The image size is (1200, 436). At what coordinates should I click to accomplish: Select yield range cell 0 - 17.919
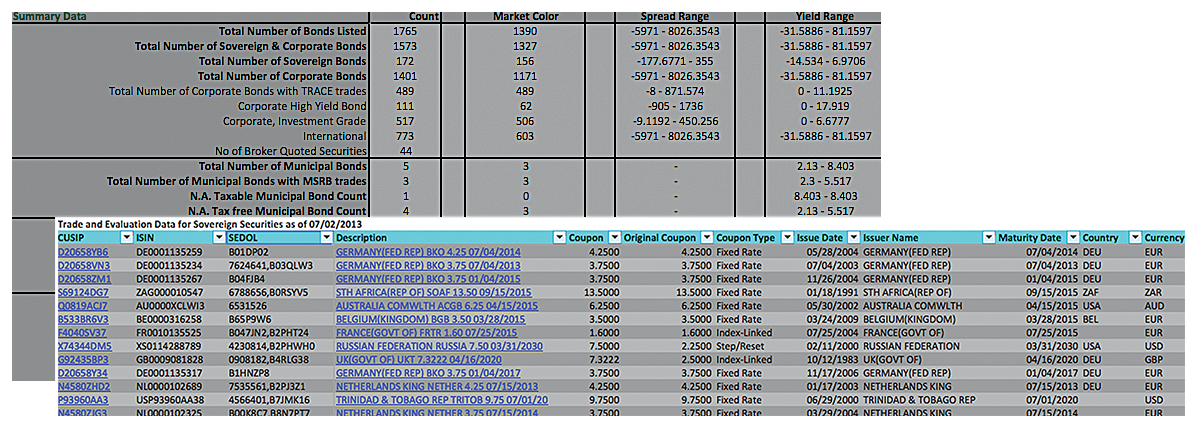(823, 106)
